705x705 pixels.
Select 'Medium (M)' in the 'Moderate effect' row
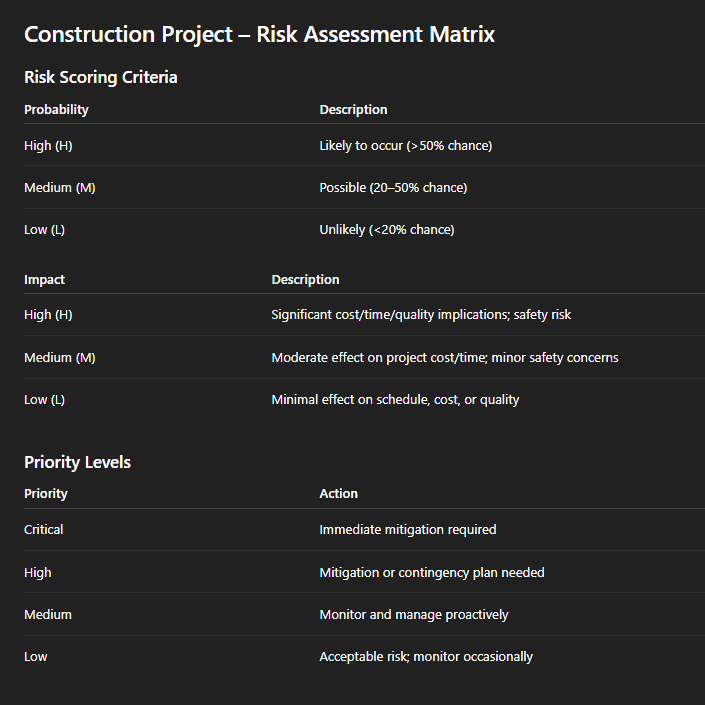[x=60, y=357]
